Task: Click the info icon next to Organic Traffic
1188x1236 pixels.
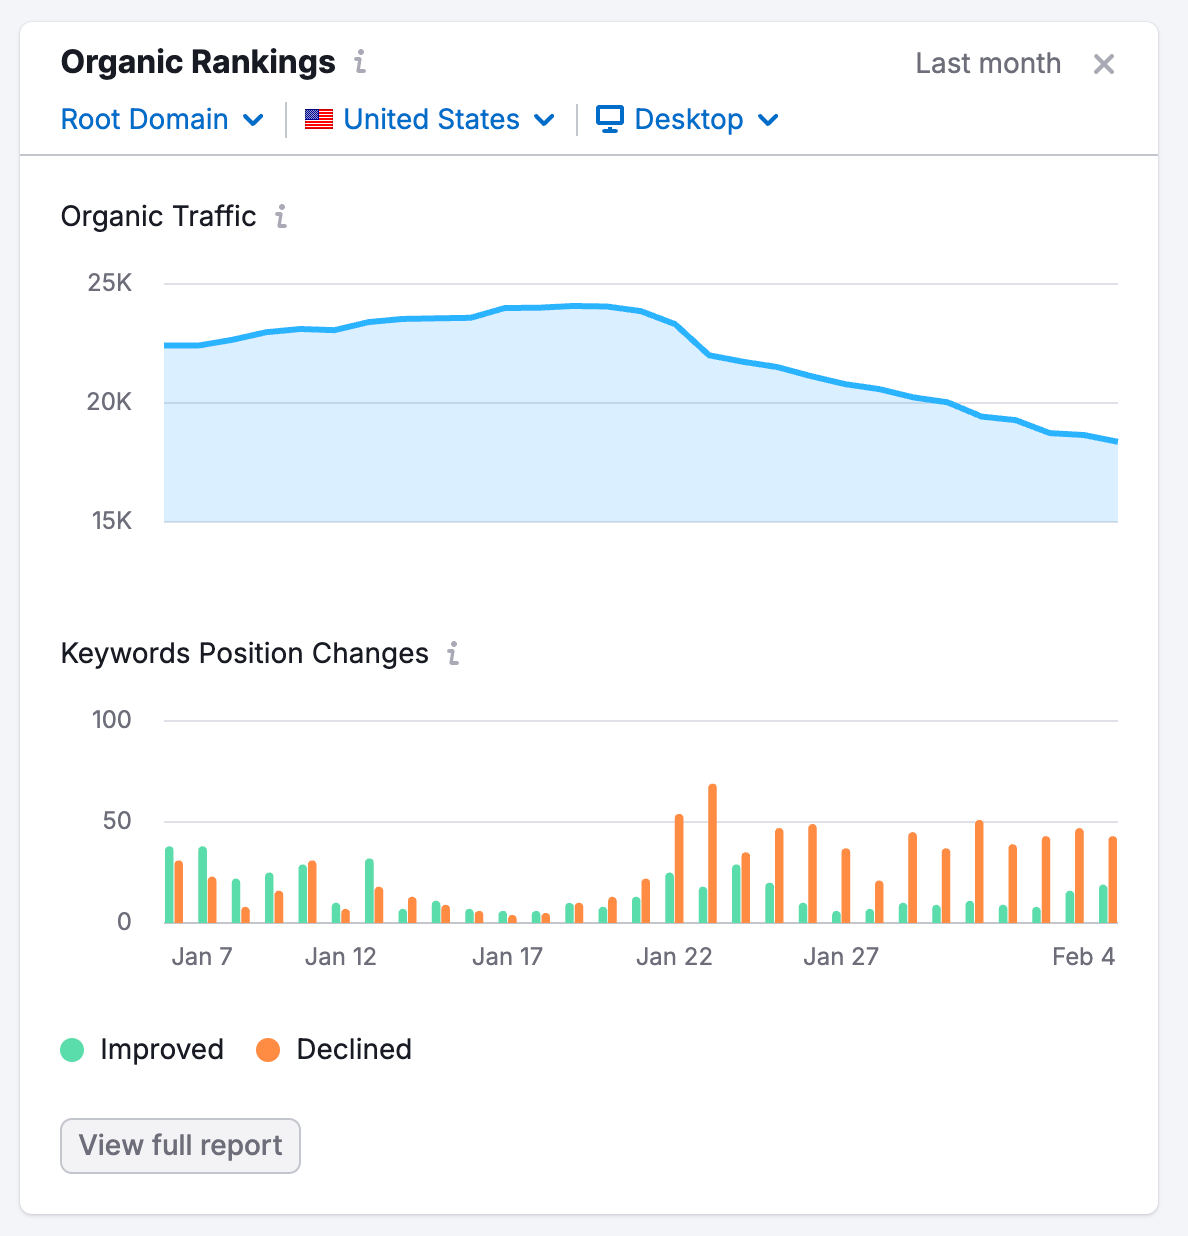Action: click(282, 217)
